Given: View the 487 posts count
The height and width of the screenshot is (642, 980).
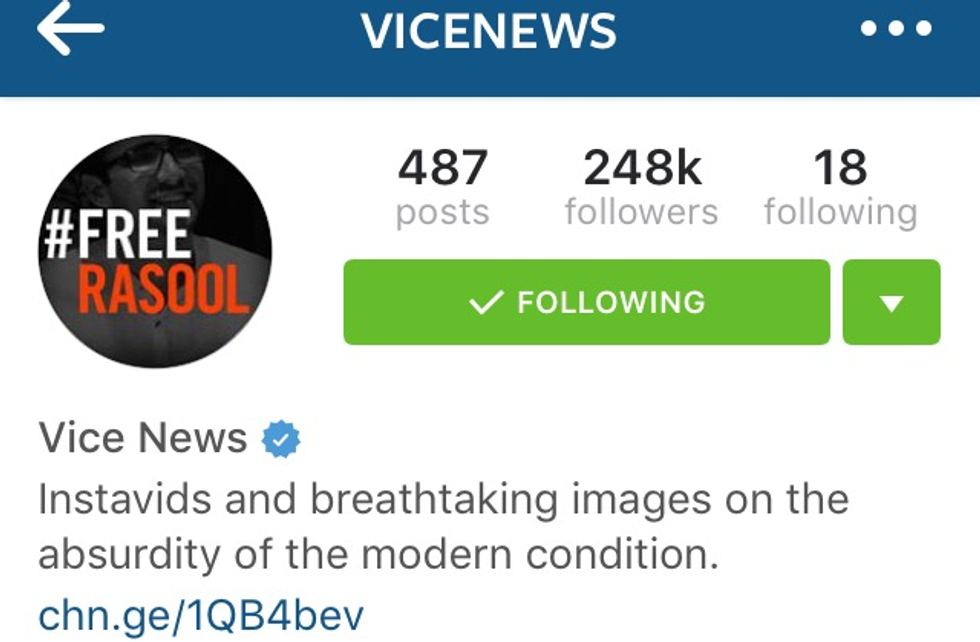Looking at the screenshot, I should 442,186.
